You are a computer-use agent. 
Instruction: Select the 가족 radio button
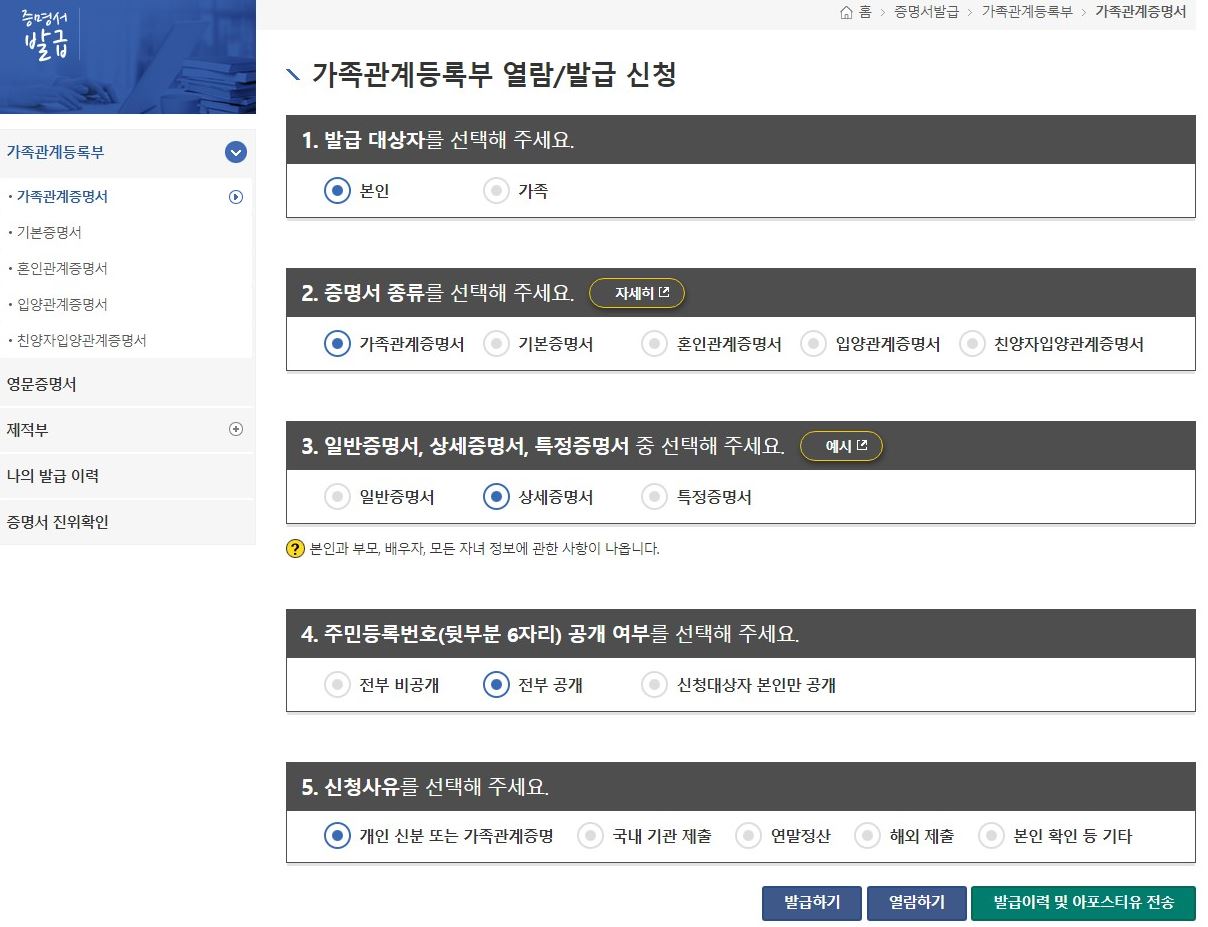click(496, 191)
